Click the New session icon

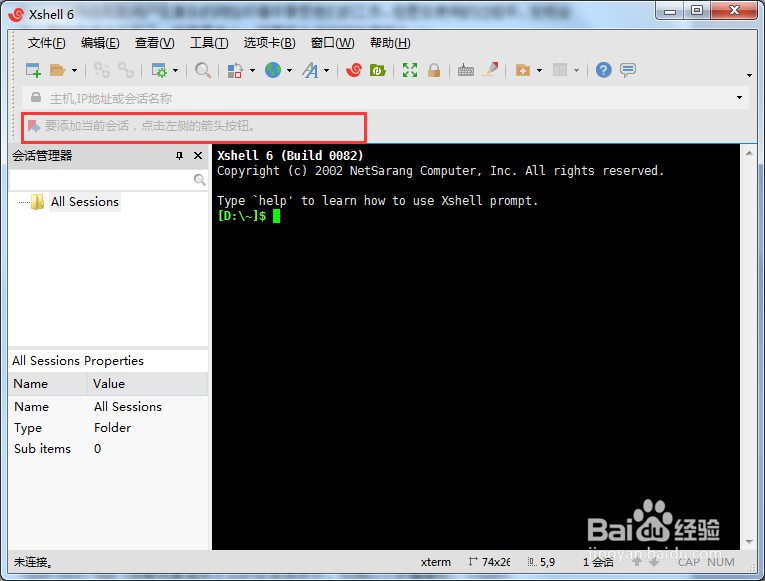click(33, 70)
